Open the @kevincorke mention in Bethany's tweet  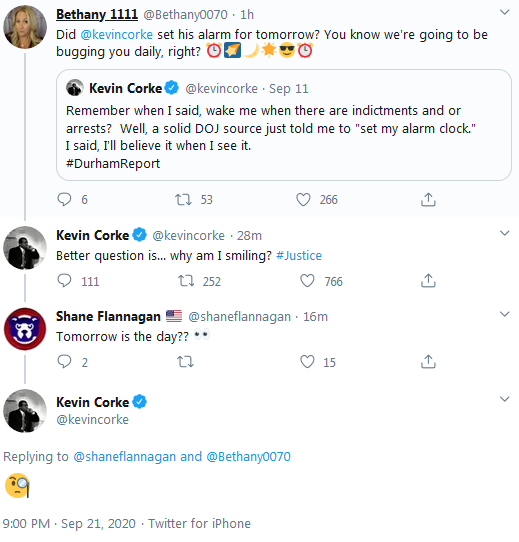(117, 35)
